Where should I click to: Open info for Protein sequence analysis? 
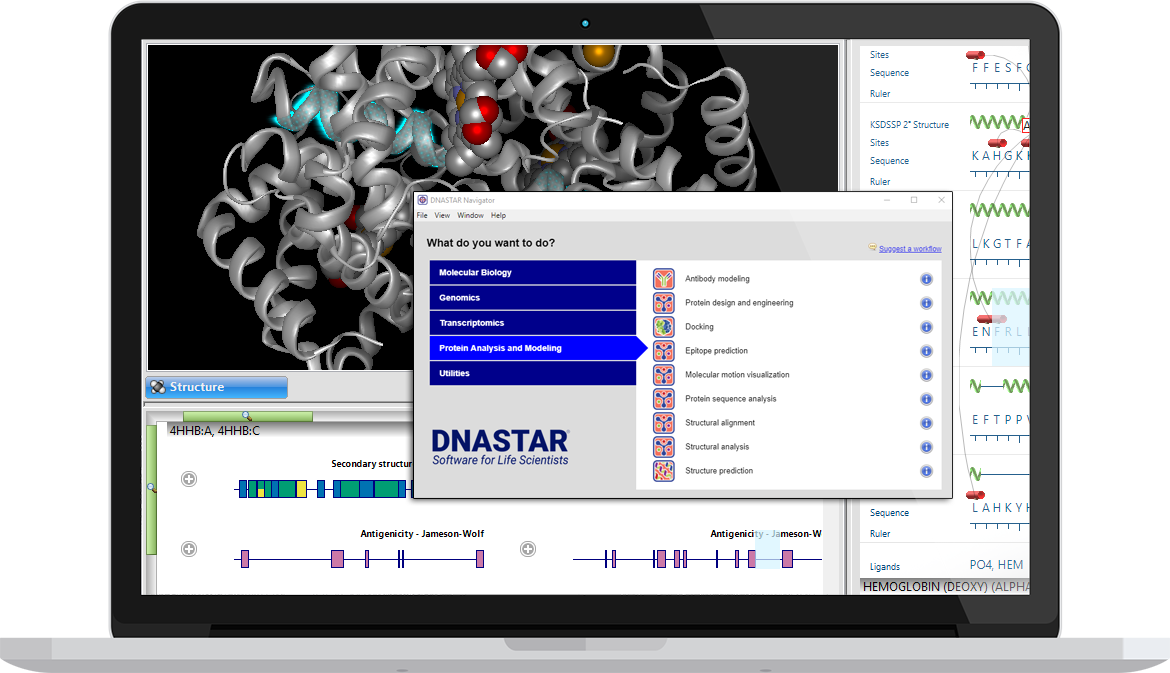coord(926,399)
